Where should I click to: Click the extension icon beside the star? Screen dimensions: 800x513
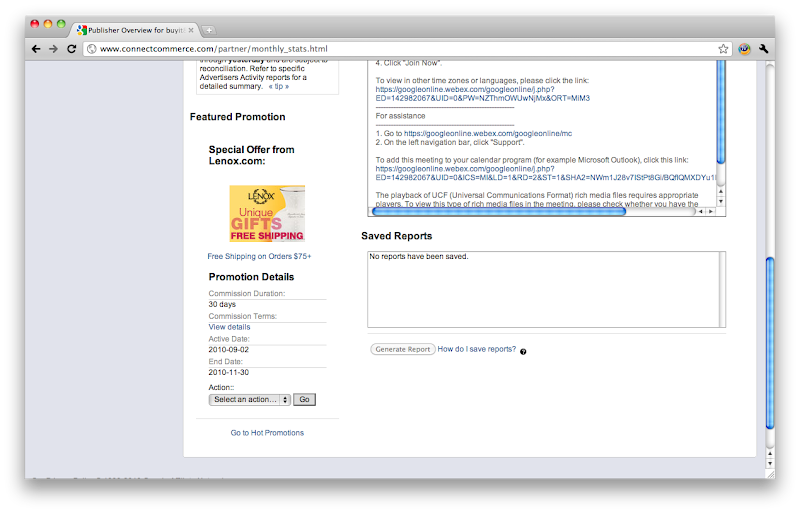(744, 49)
